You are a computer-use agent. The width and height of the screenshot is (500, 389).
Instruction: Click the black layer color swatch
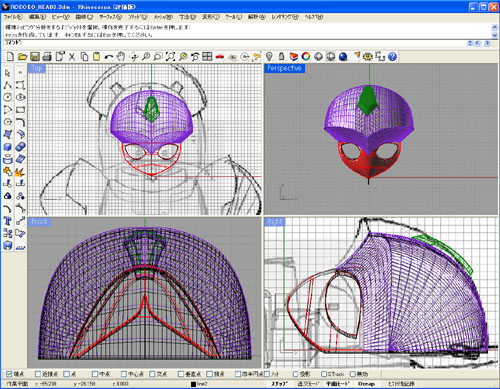193,384
